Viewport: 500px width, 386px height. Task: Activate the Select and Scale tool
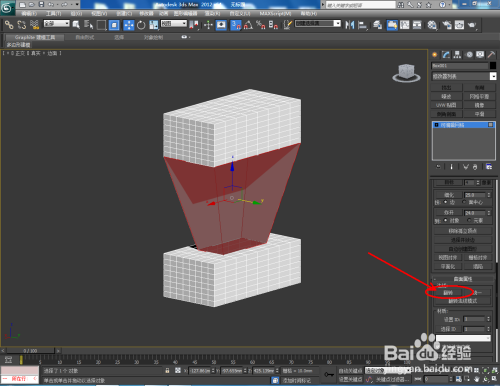click(x=154, y=25)
